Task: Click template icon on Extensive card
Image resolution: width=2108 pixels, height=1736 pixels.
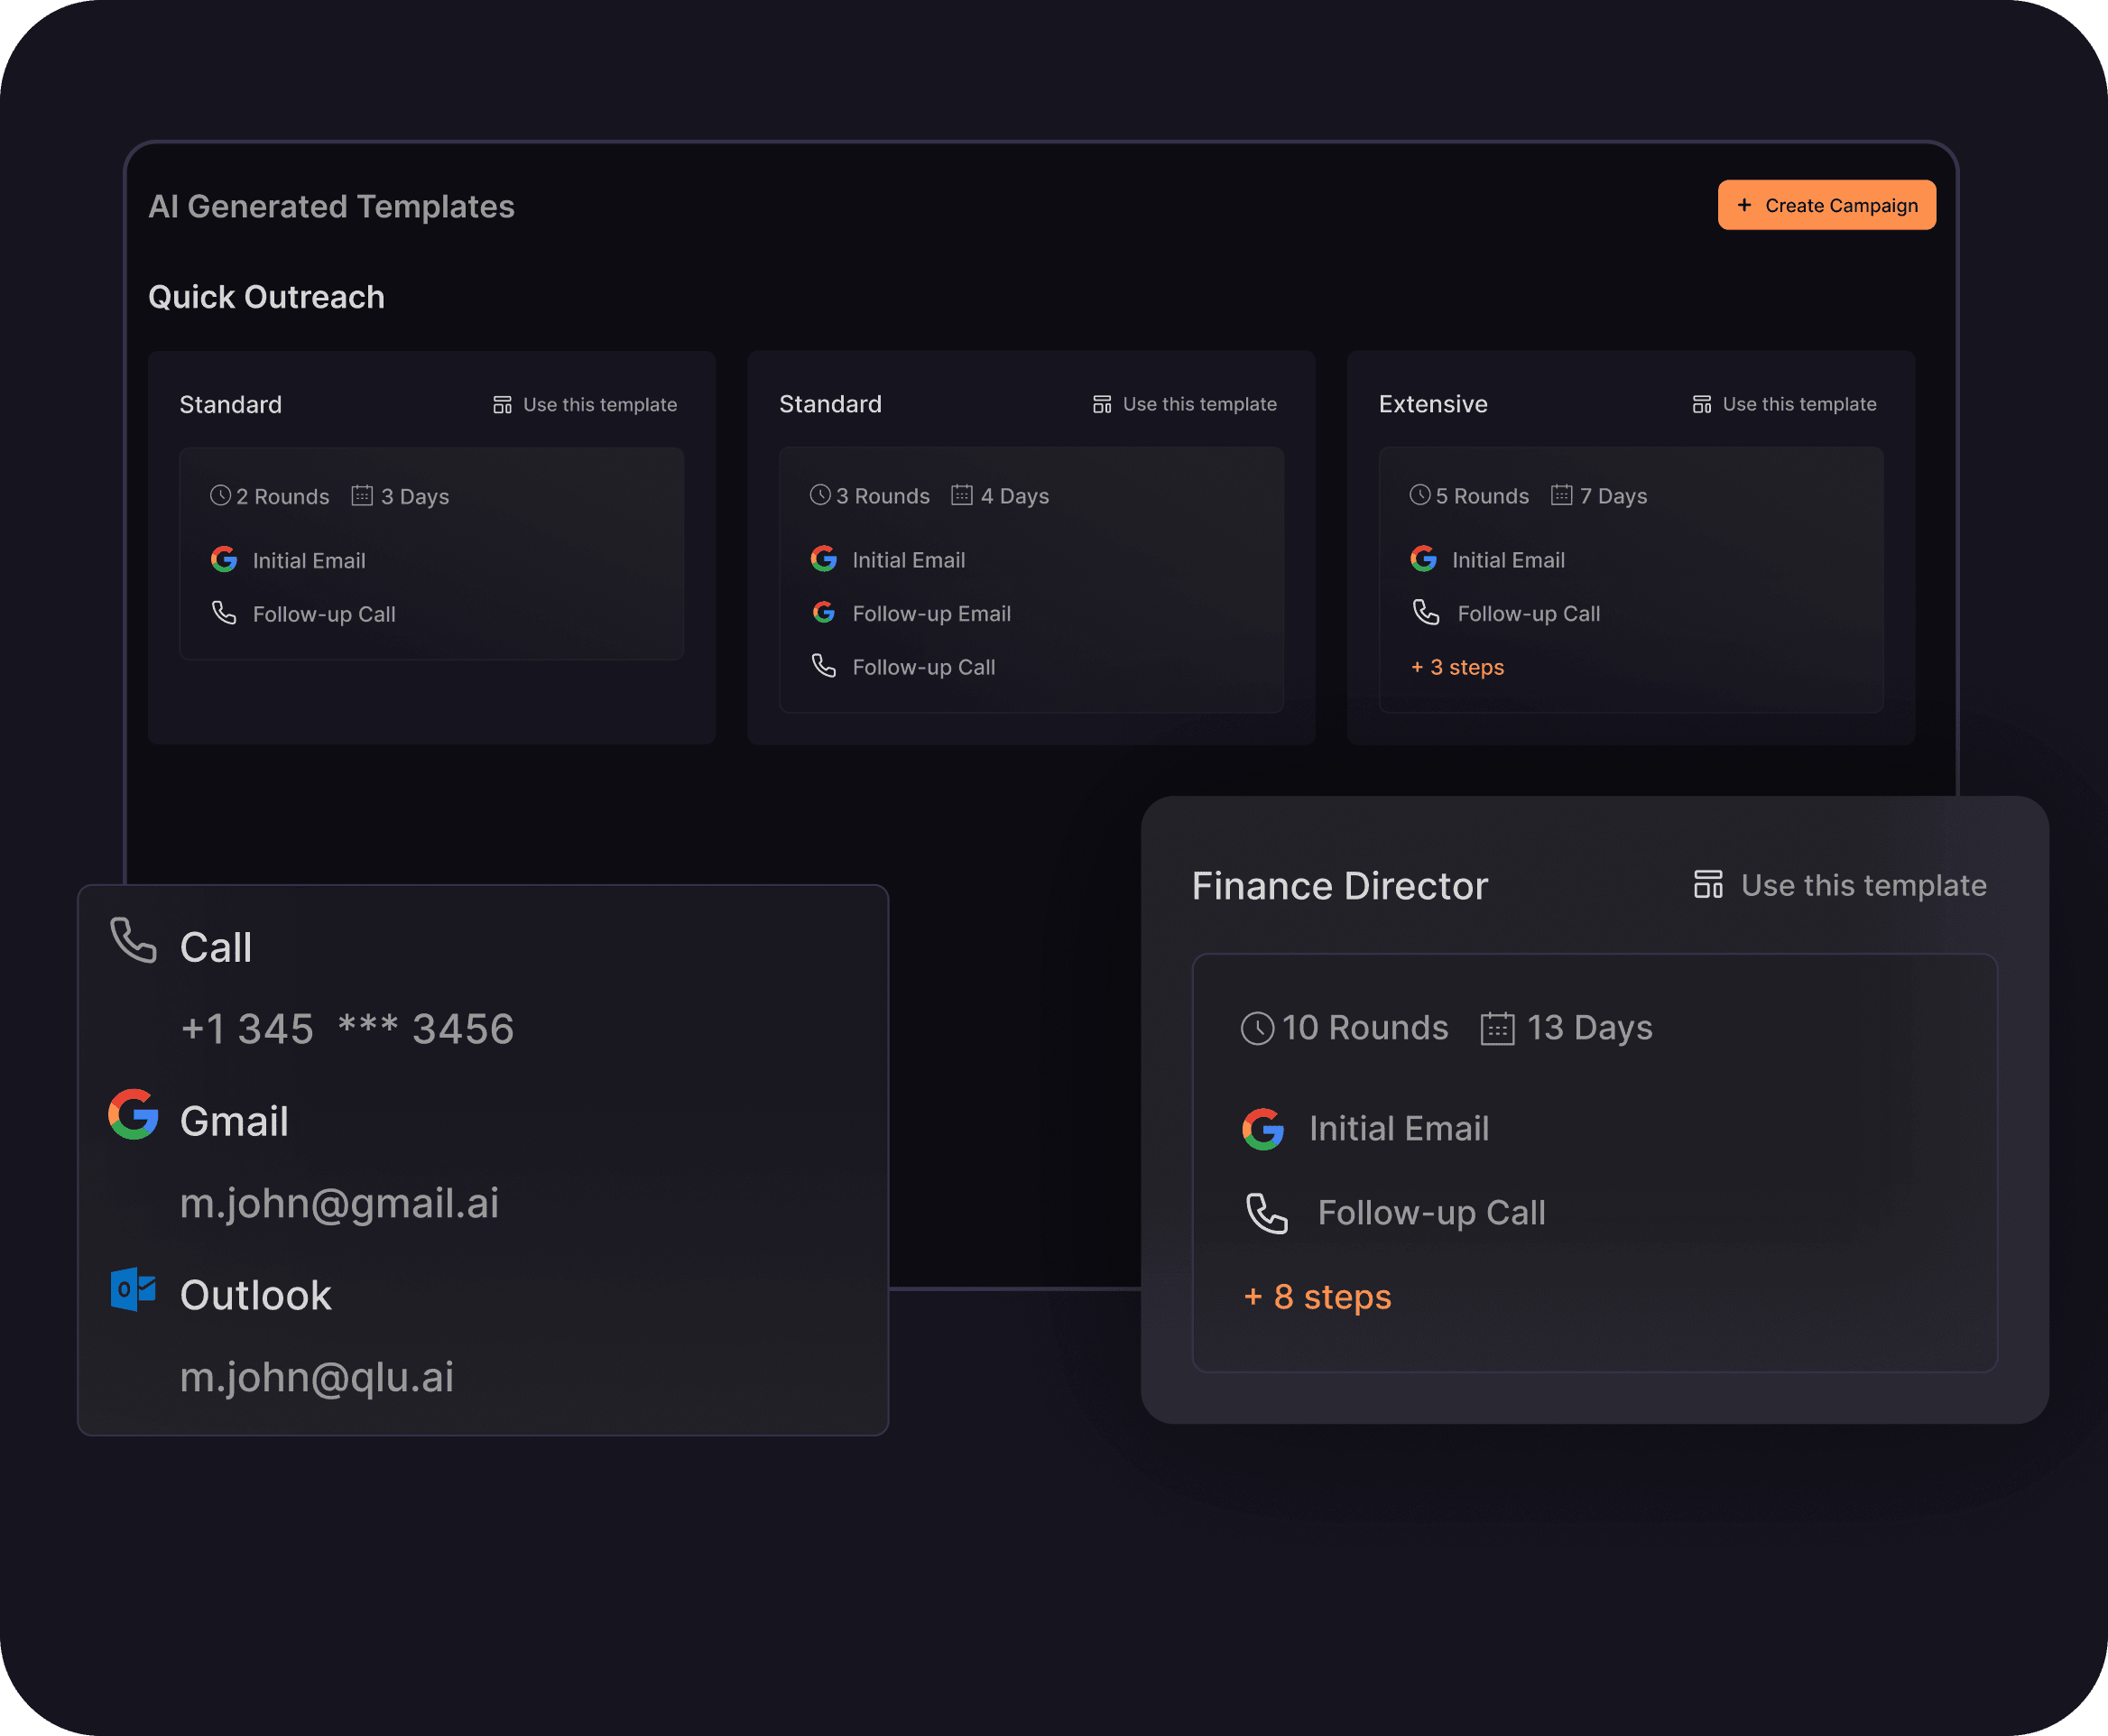Action: point(1702,404)
